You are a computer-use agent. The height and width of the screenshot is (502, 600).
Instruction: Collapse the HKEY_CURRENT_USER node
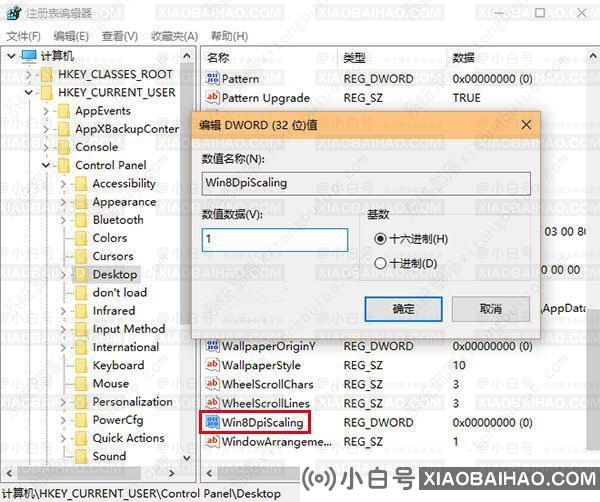click(x=29, y=93)
